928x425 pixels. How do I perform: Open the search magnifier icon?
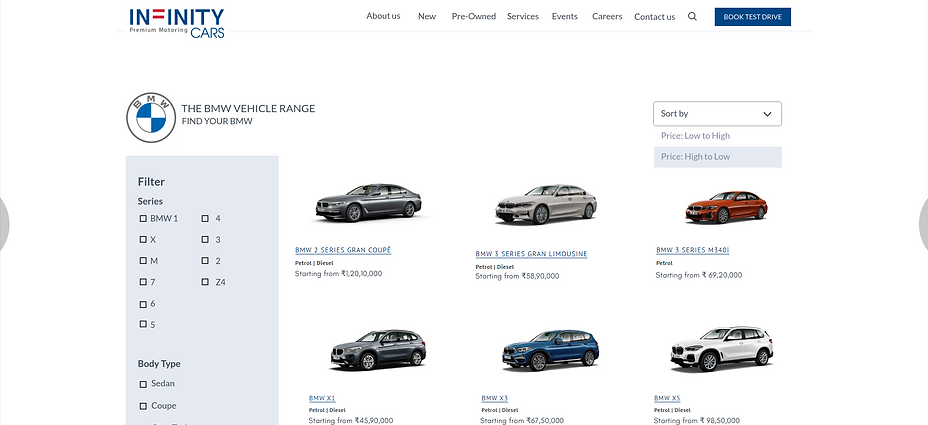(692, 17)
